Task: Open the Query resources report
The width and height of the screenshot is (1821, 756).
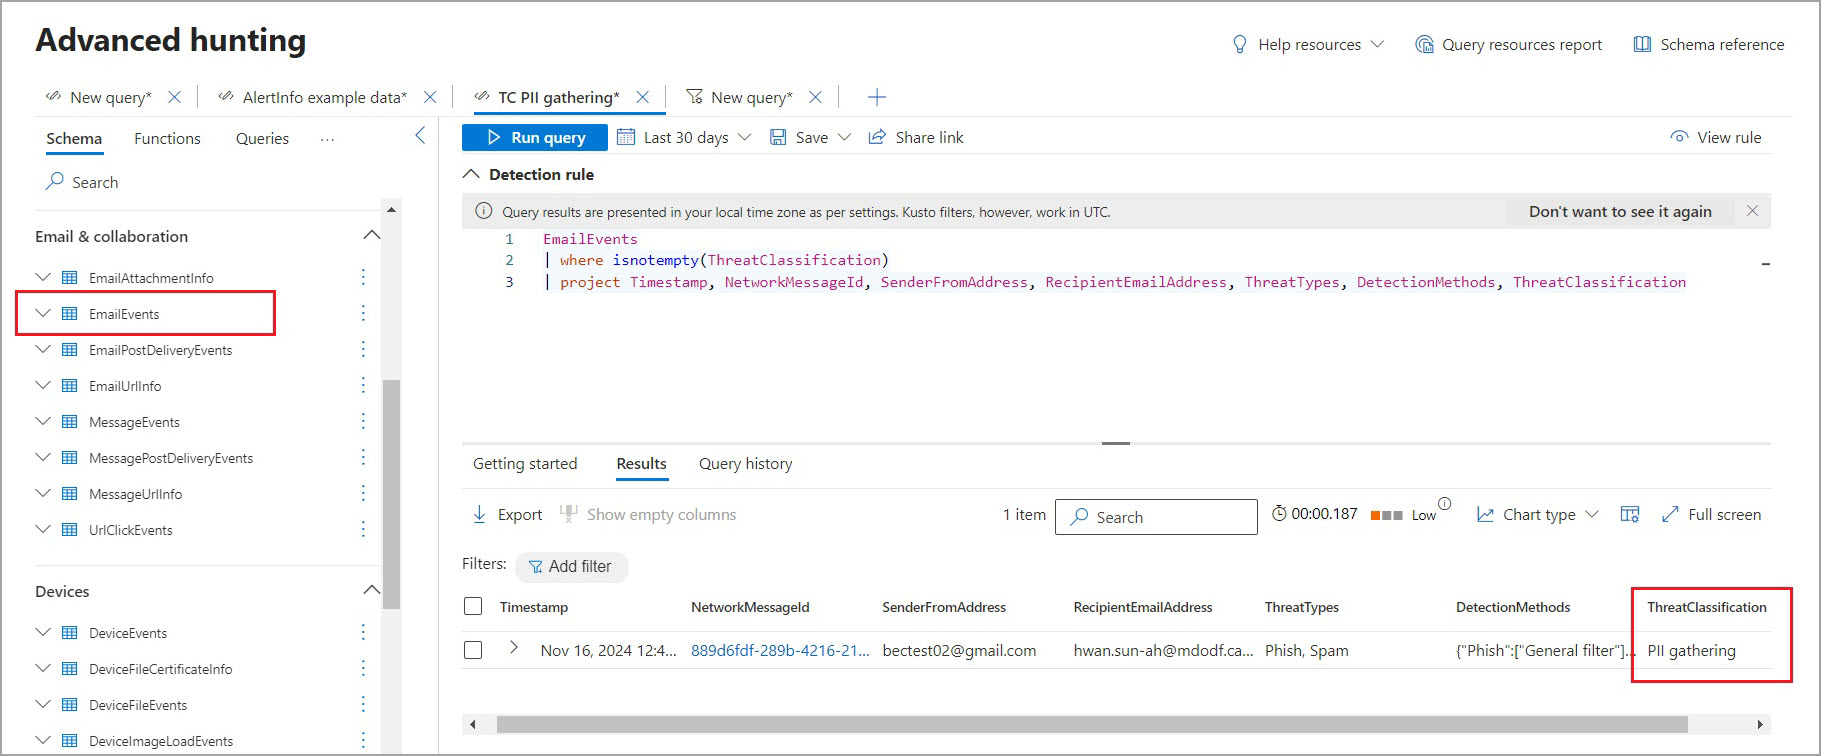Action: [x=1509, y=44]
